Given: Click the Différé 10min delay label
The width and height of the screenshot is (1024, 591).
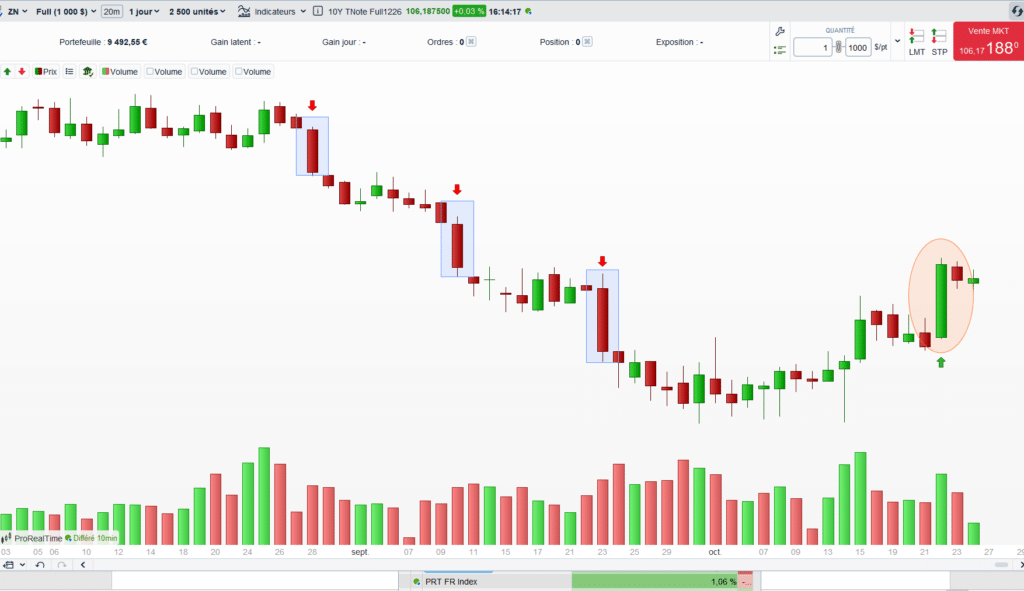Looking at the screenshot, I should (95, 538).
